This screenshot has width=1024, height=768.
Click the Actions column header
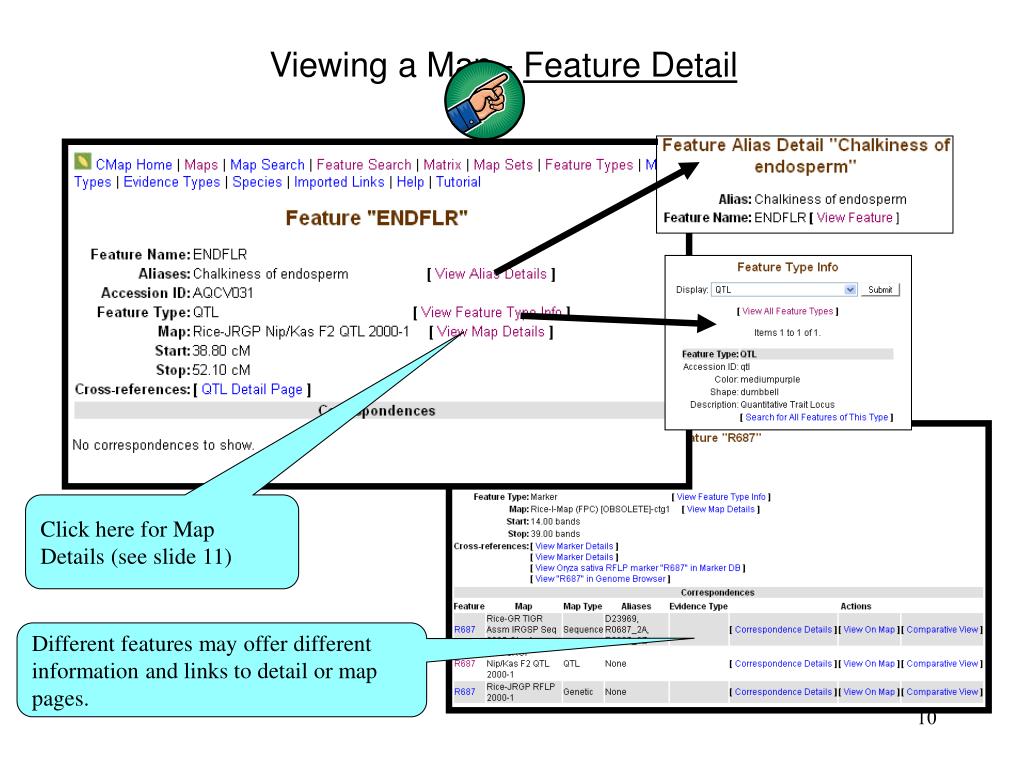pyautogui.click(x=856, y=607)
